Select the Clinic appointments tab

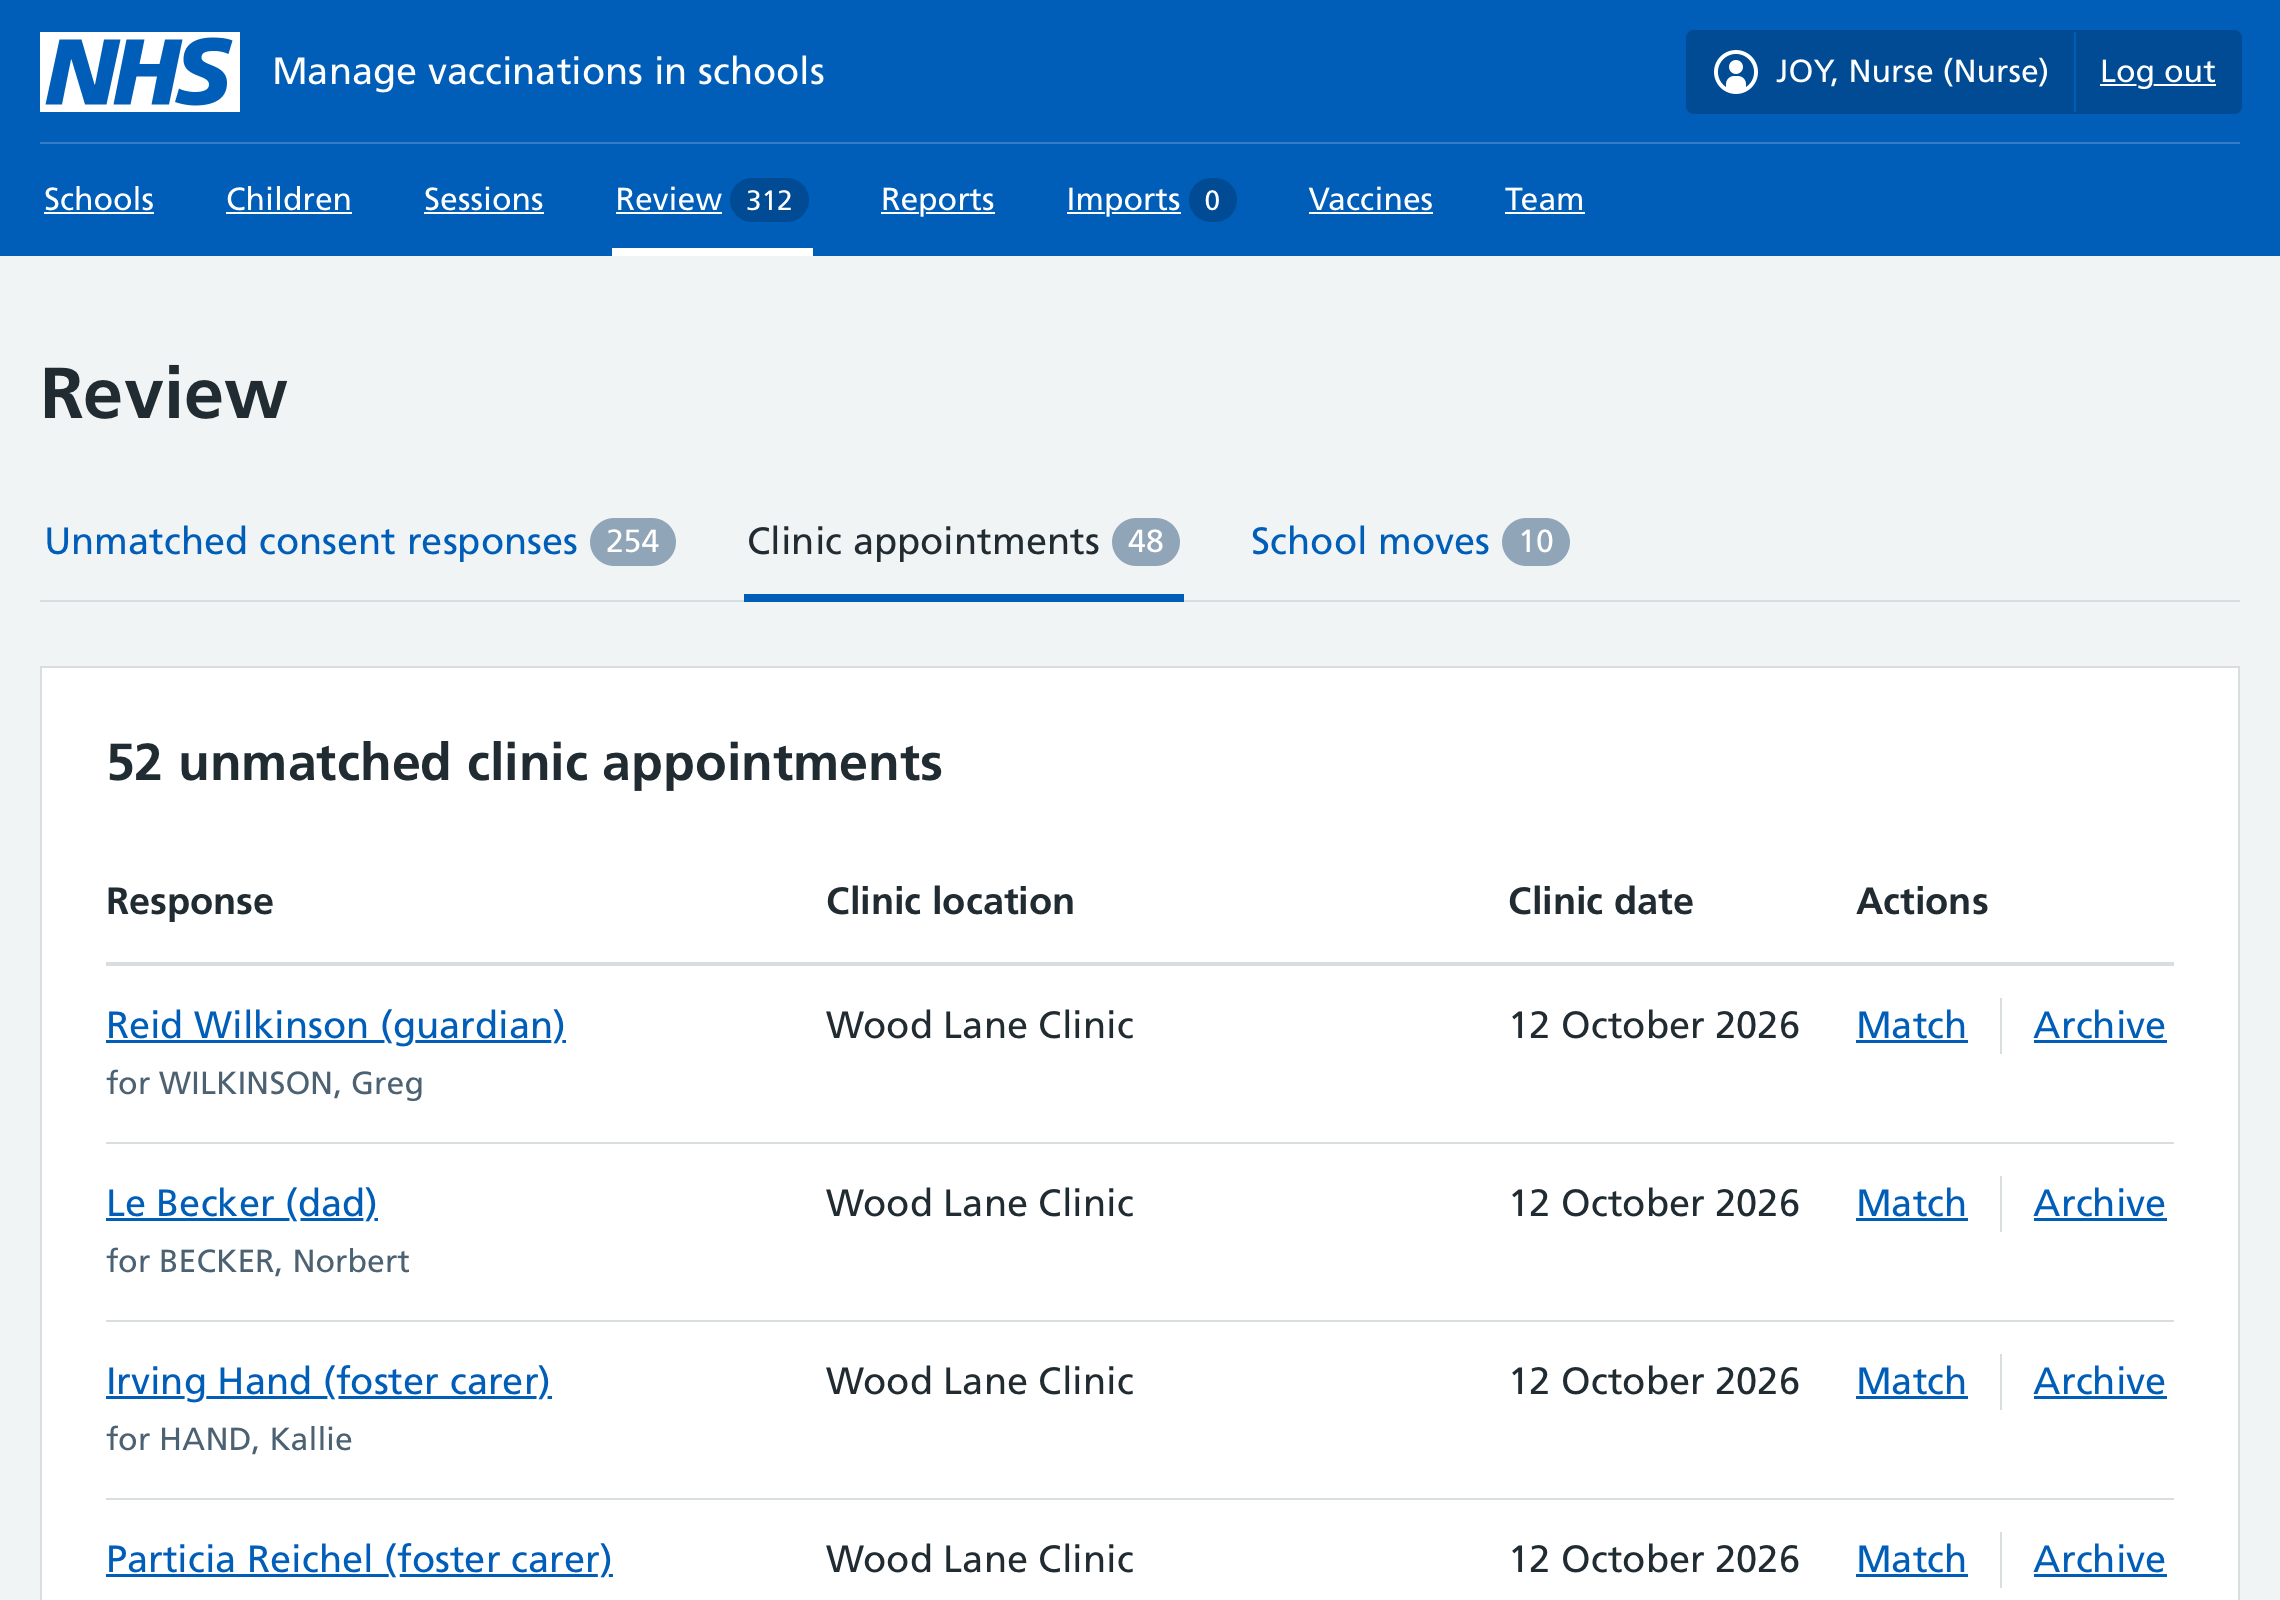[964, 541]
